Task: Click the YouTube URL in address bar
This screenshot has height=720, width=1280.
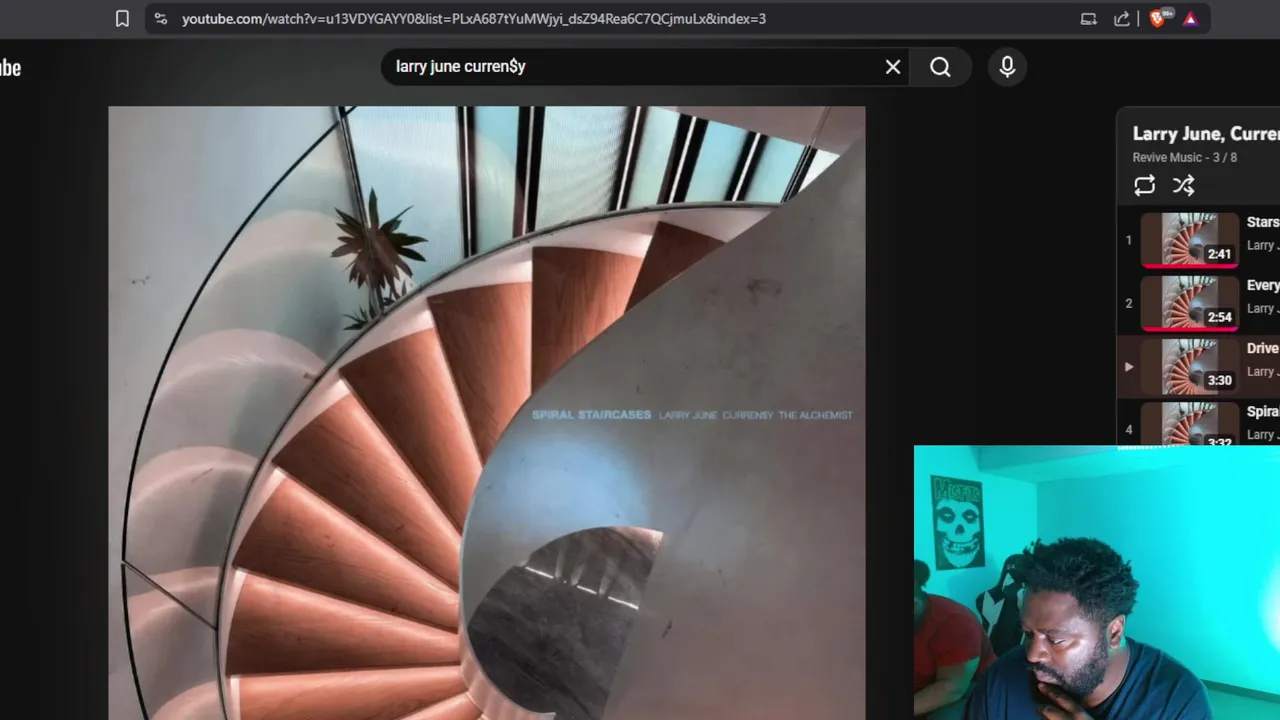Action: pos(474,18)
